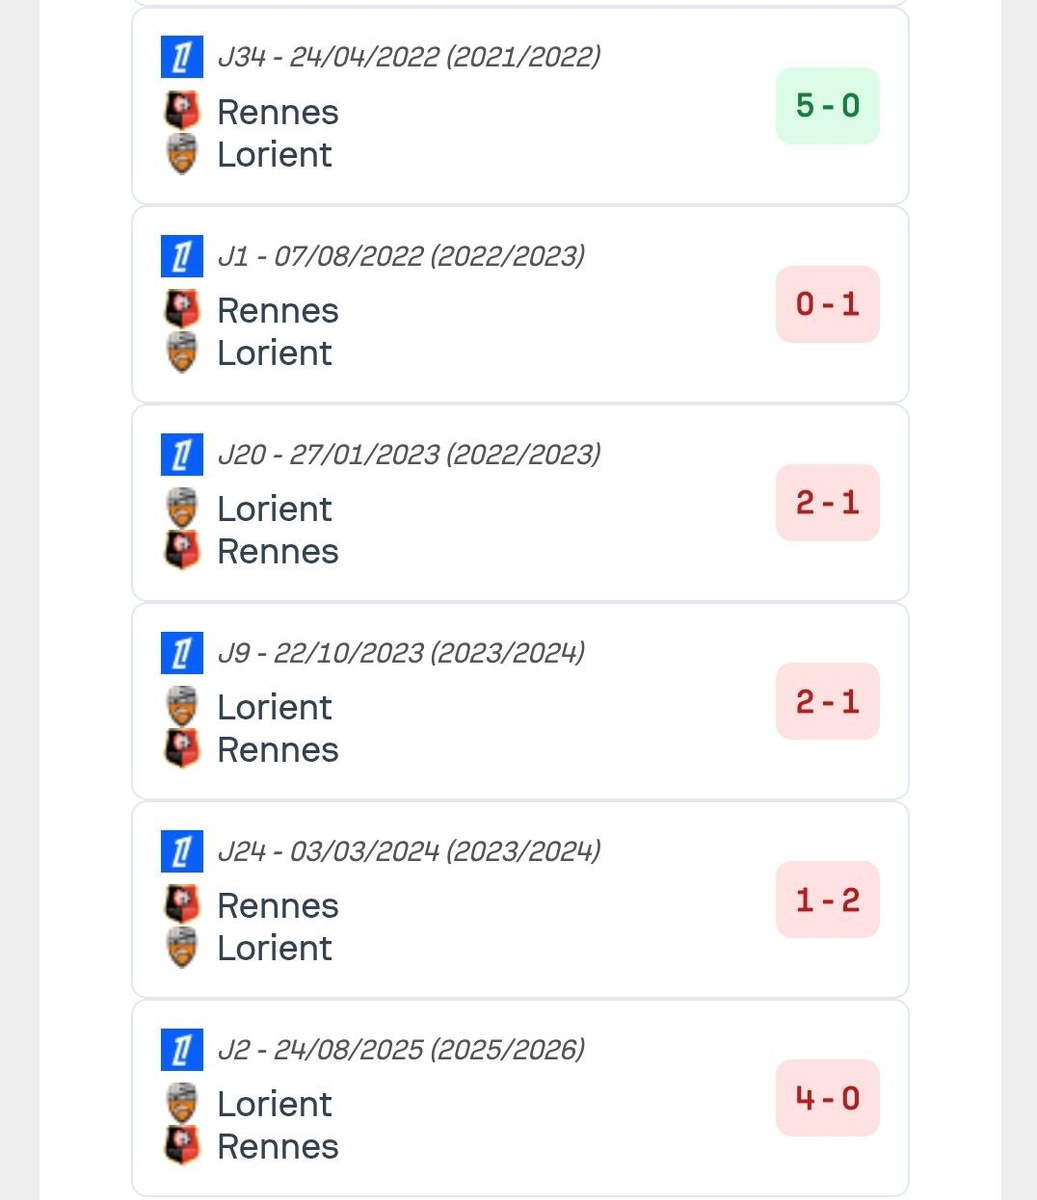Screen dimensions: 1037x1200
Task: Open the red 0-1 score badge
Action: (x=828, y=304)
